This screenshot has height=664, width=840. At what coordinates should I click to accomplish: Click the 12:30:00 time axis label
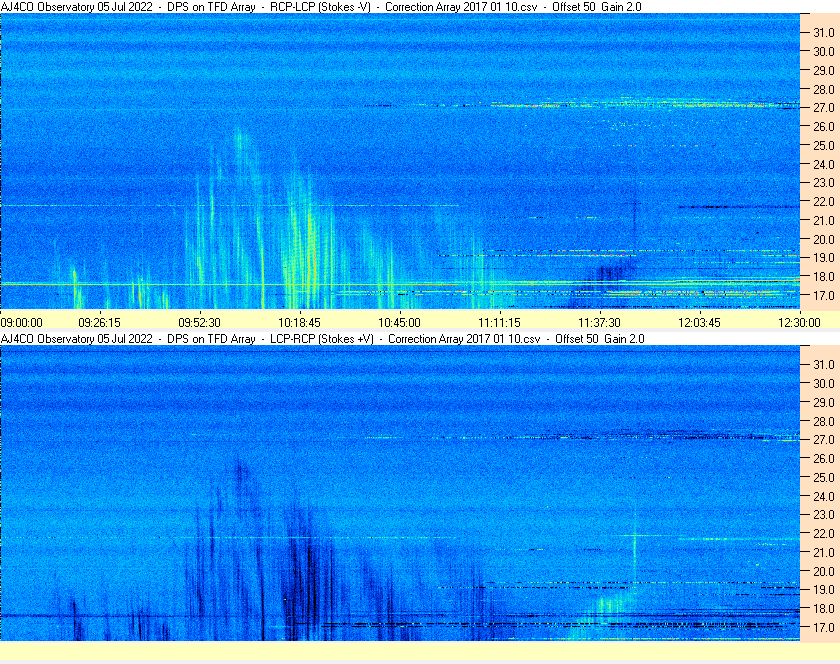(x=799, y=323)
